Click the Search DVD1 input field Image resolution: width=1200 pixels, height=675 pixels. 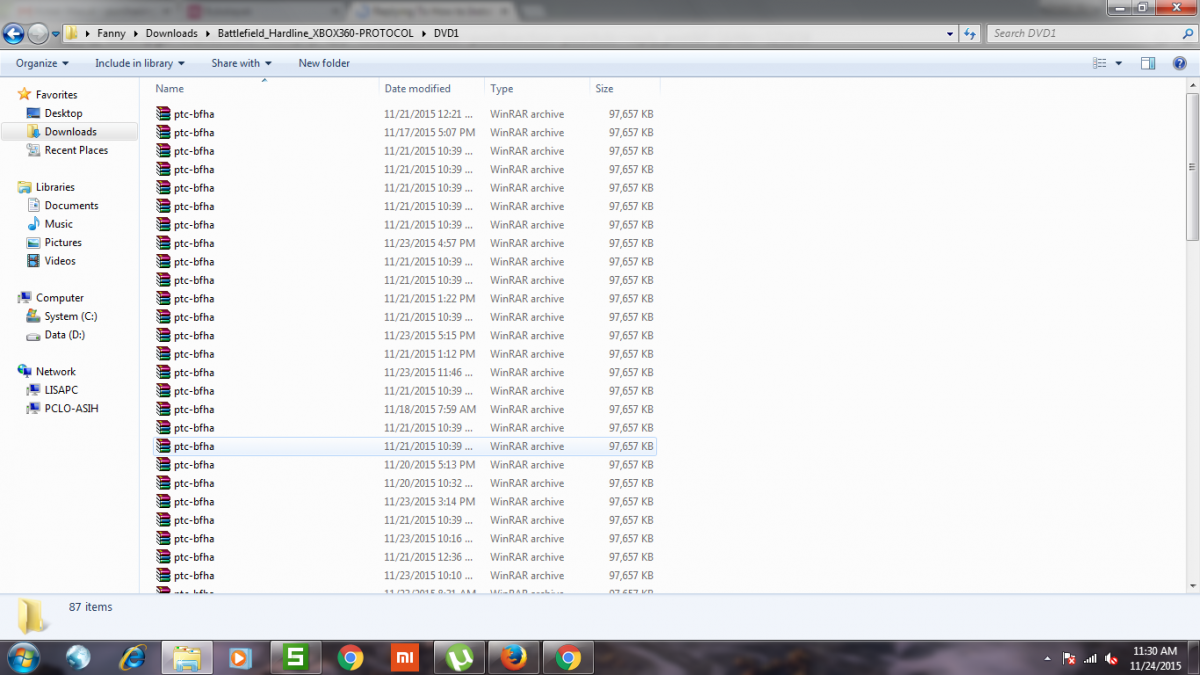click(1075, 33)
